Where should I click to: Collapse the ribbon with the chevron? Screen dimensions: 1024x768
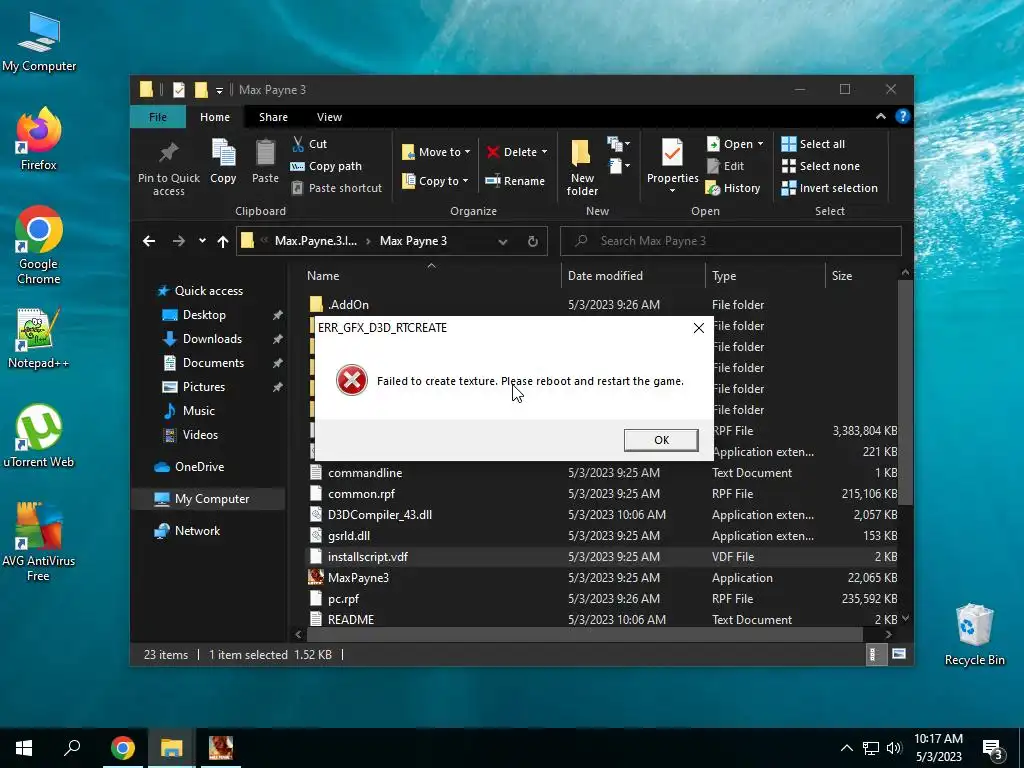(x=880, y=116)
